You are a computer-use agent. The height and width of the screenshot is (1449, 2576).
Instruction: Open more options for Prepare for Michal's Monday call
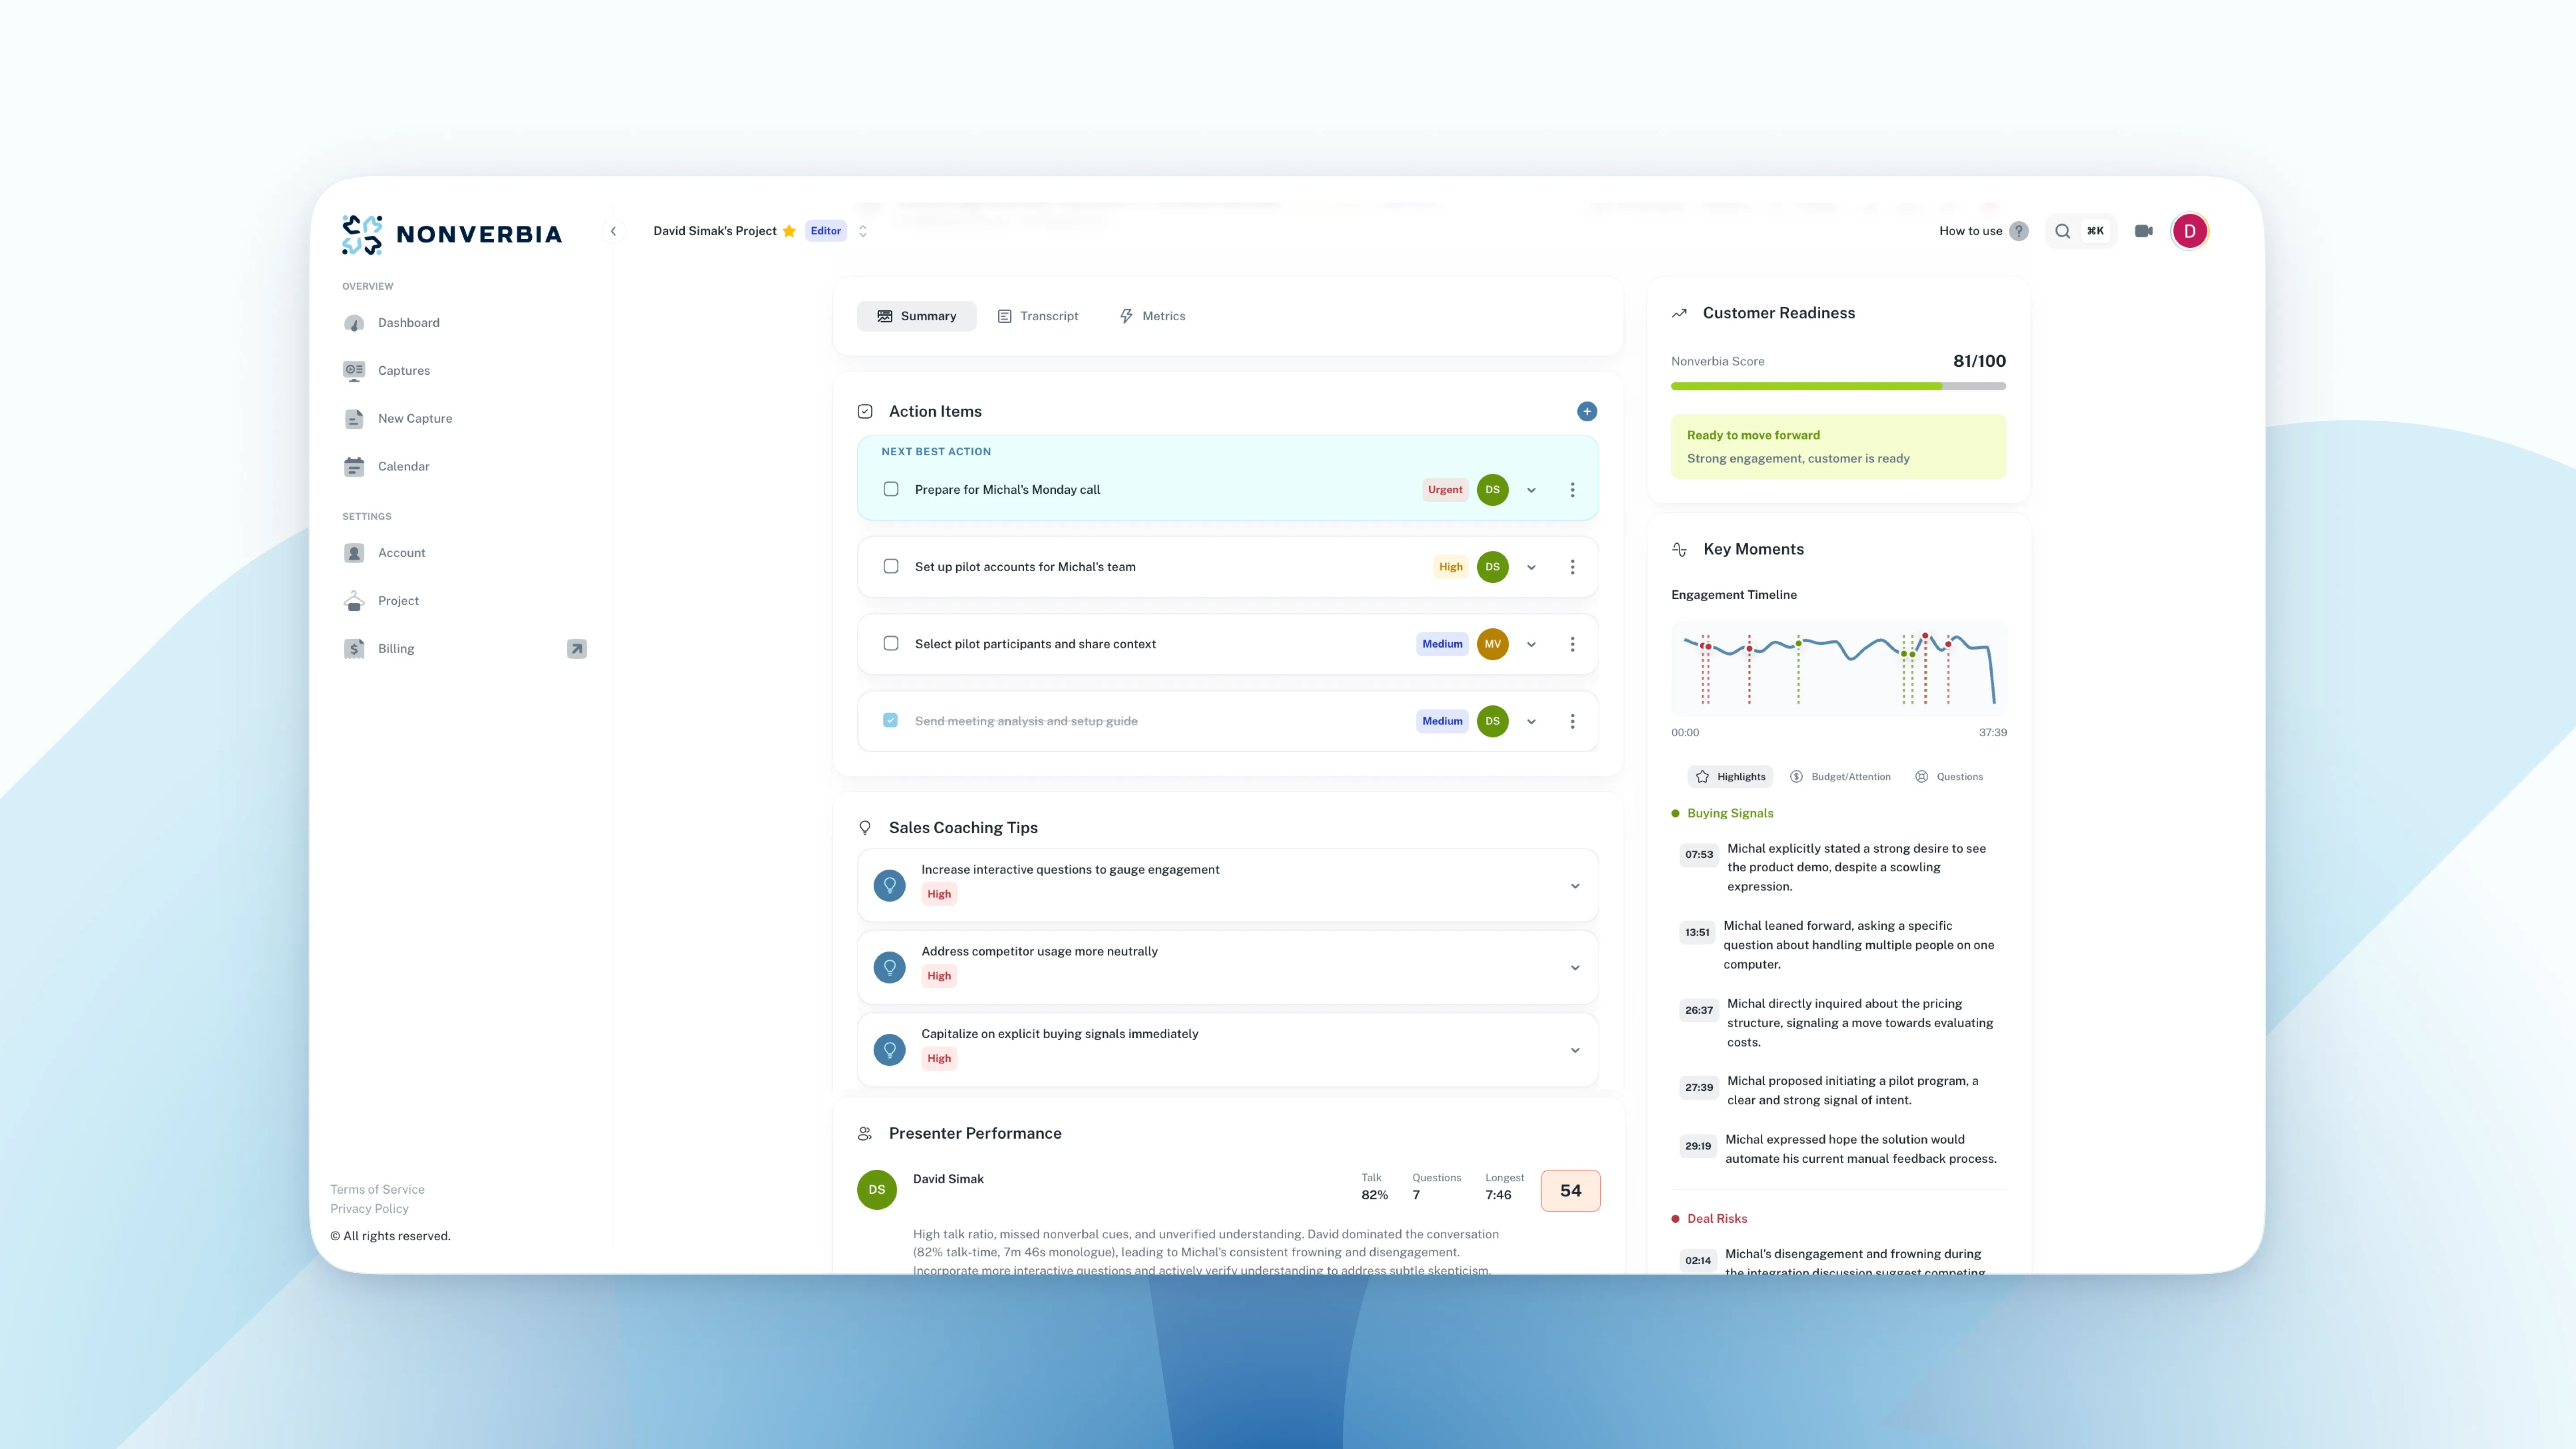(x=1572, y=490)
